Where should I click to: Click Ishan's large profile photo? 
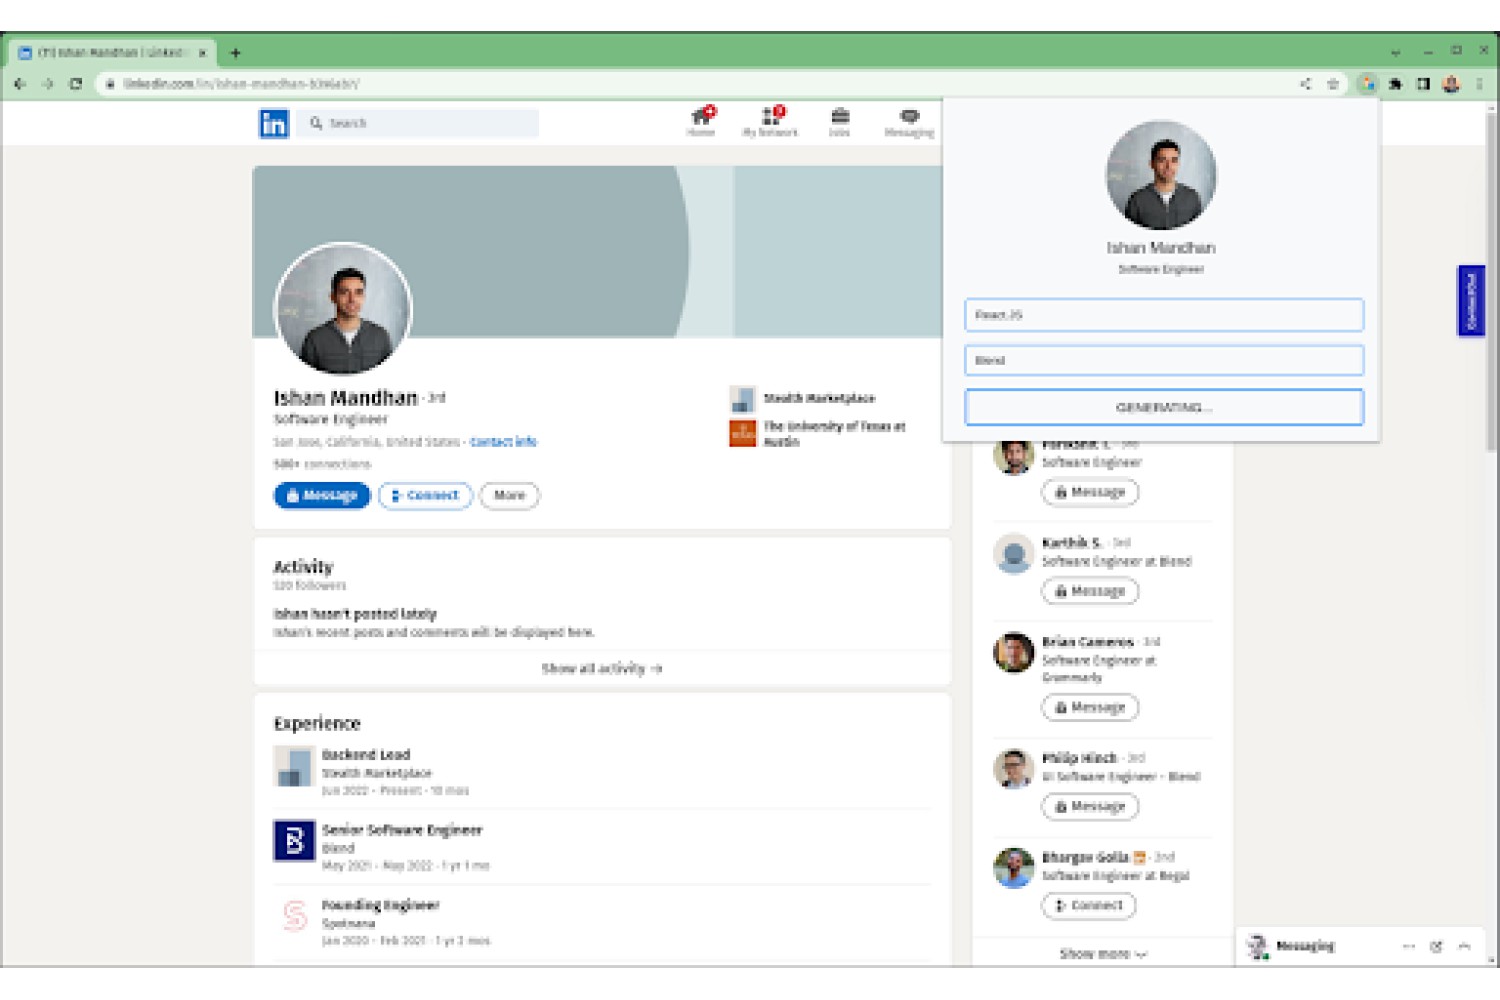343,311
